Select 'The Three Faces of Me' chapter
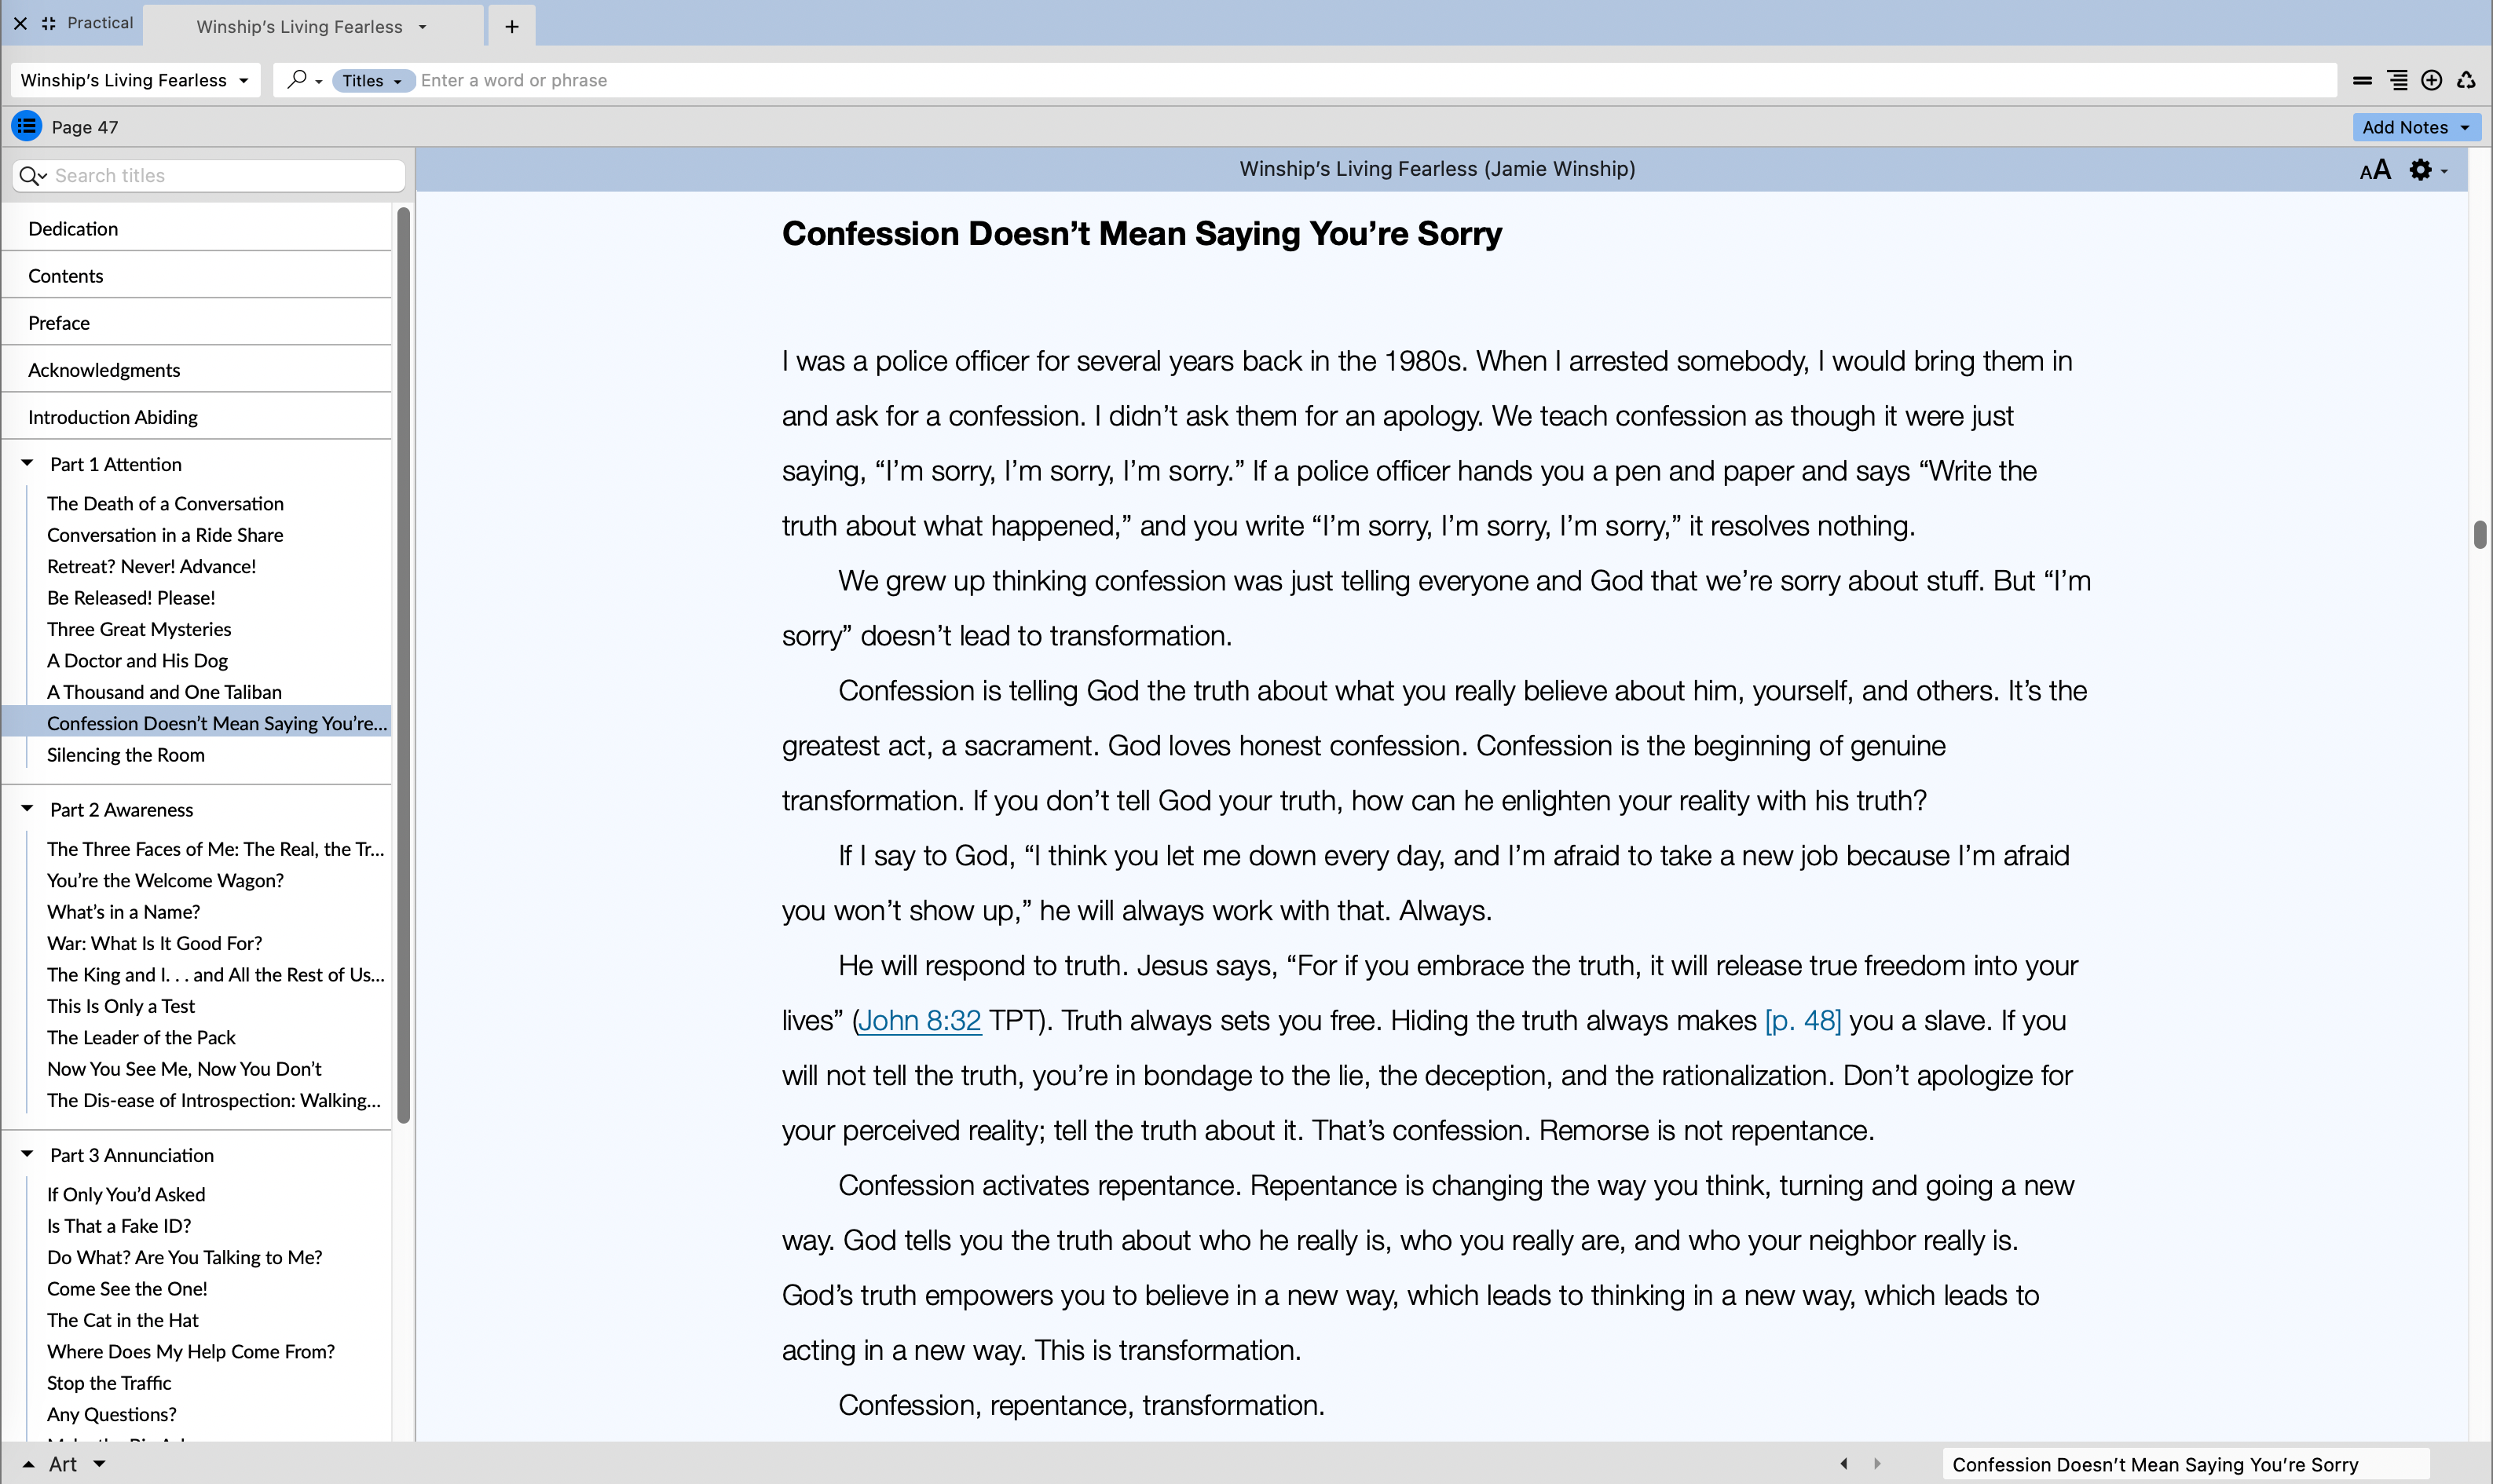Viewport: 2493px width, 1484px height. (215, 849)
